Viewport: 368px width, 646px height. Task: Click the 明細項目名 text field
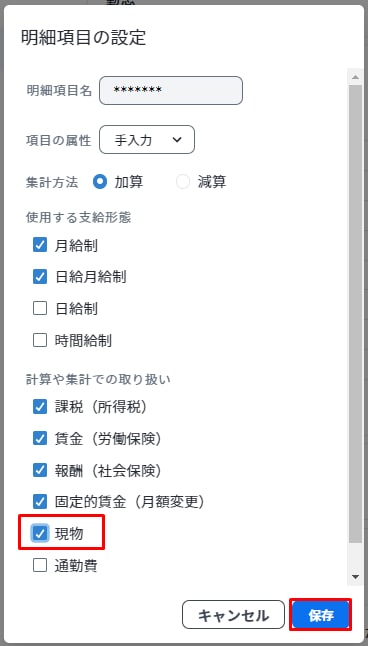pos(171,90)
